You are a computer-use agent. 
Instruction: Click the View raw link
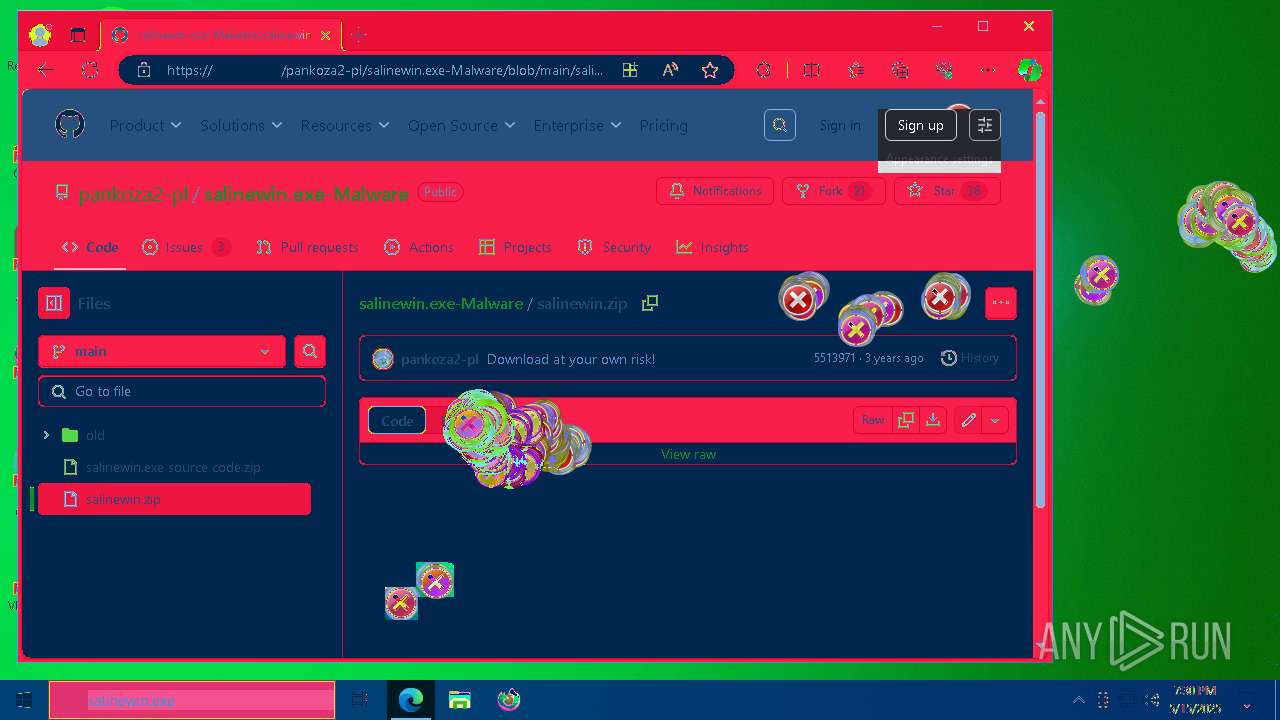tap(688, 454)
